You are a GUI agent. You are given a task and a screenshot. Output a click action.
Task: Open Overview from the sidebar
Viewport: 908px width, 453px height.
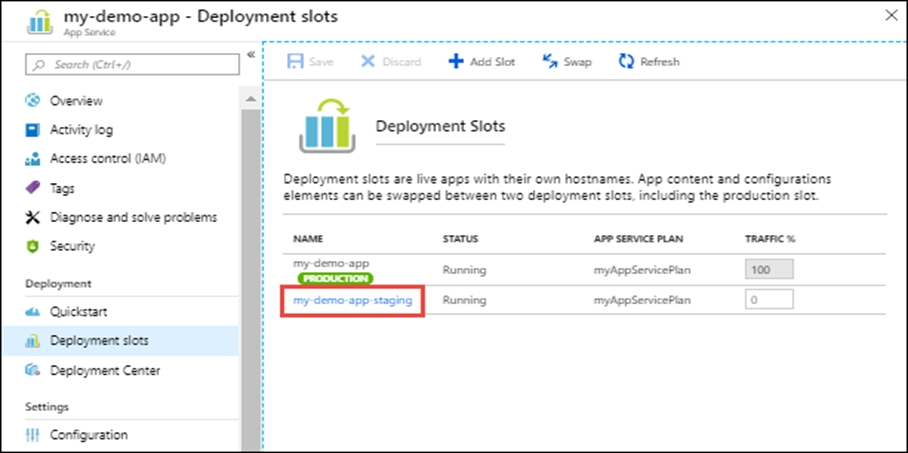tap(76, 101)
